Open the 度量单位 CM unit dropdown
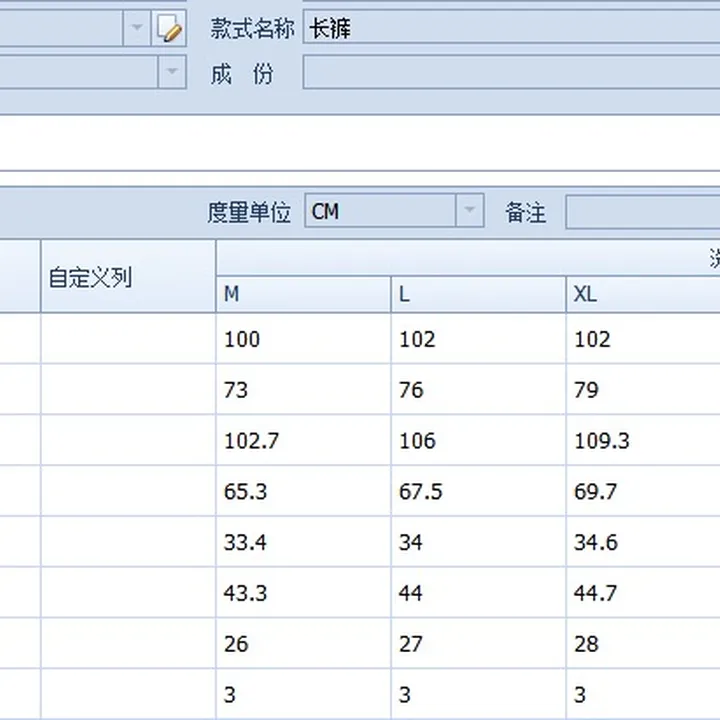 tap(469, 212)
